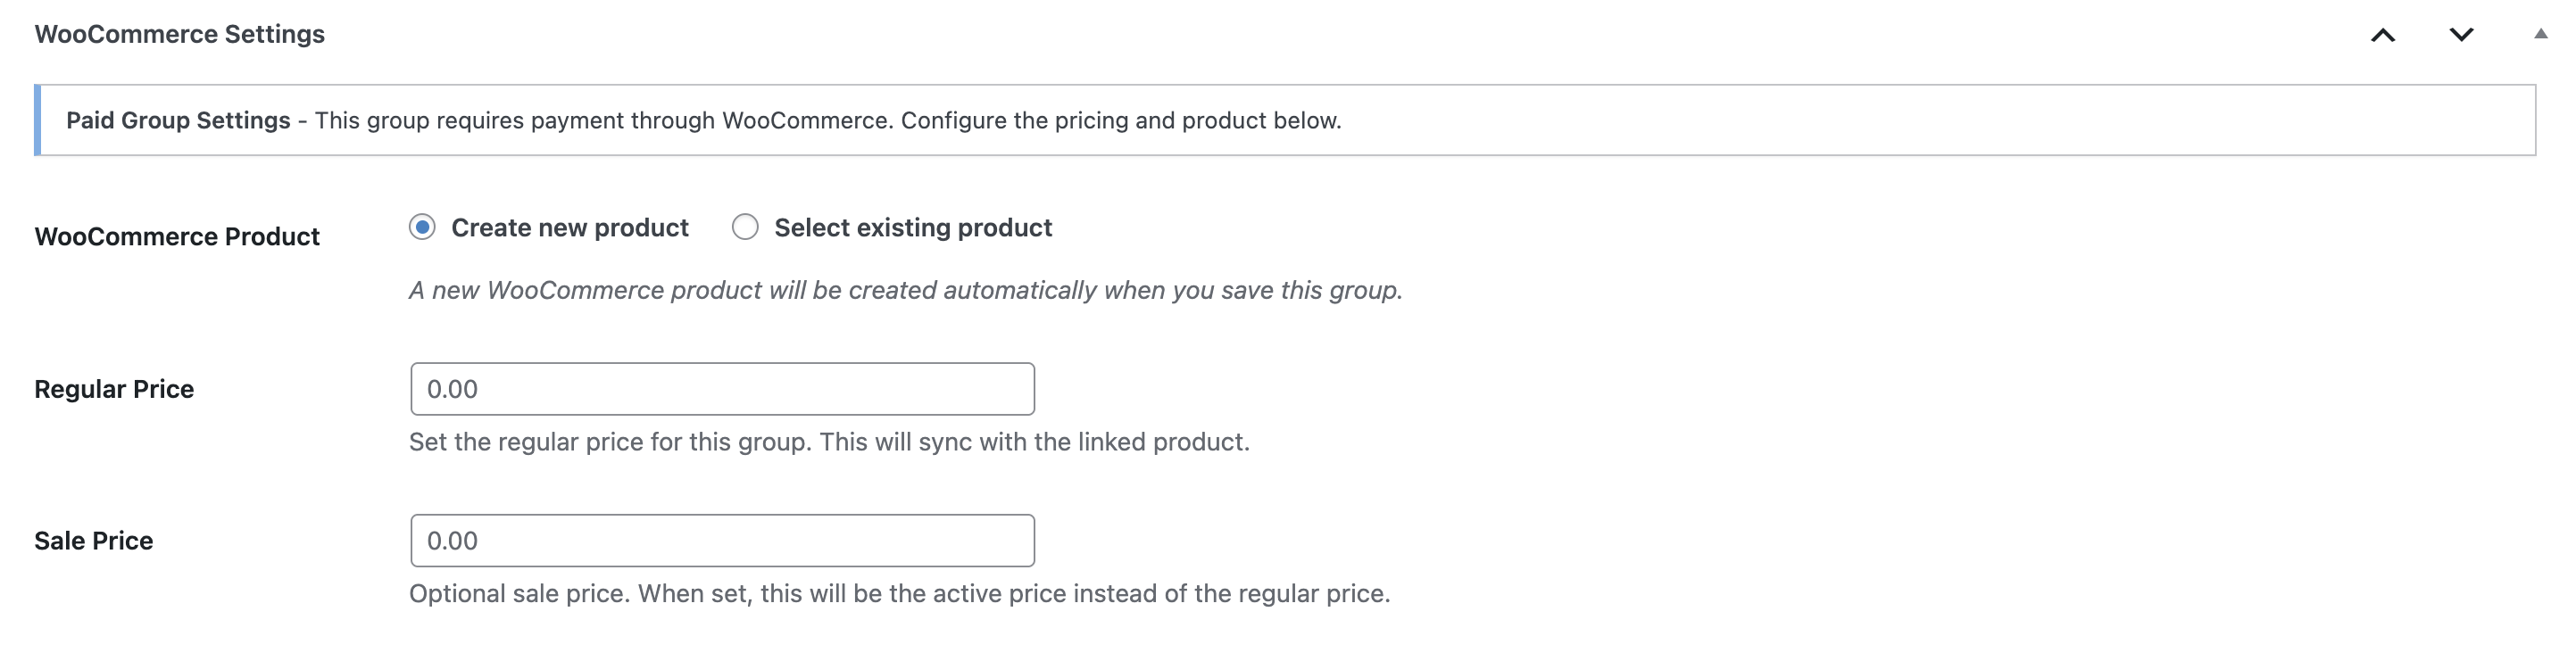Click the selected Create new product radio dot
Viewport: 2576px width, 653px height.
[x=424, y=227]
